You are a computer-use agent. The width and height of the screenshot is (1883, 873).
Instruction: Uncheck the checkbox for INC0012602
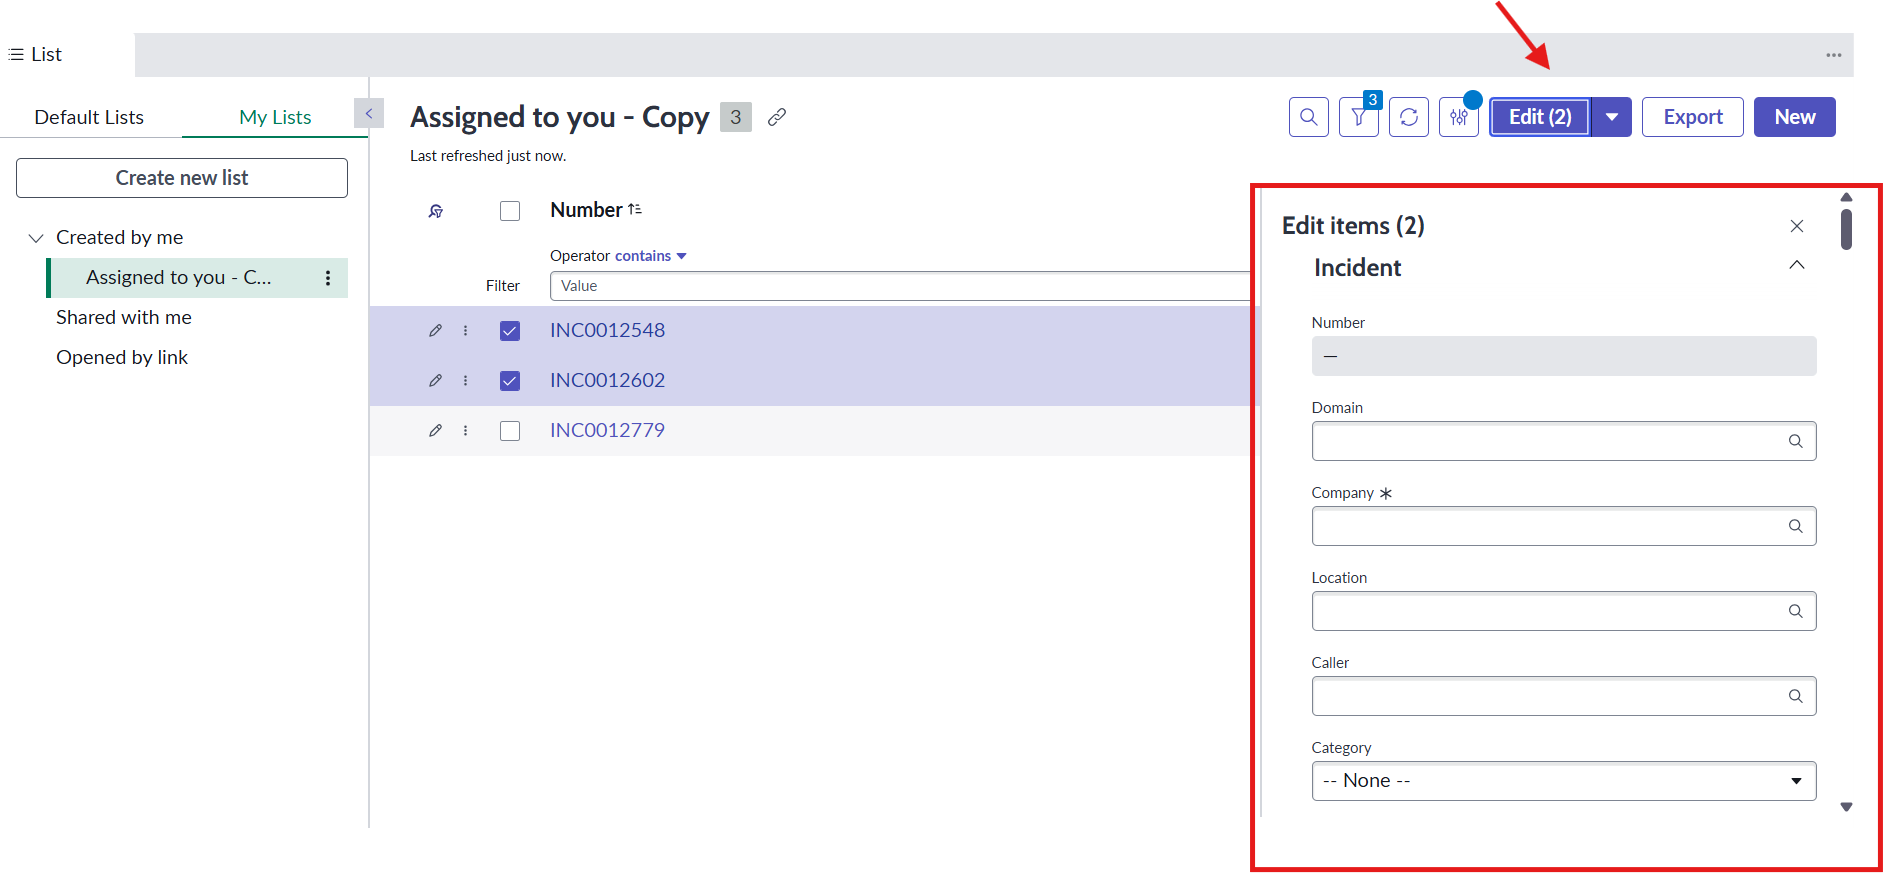pos(510,381)
